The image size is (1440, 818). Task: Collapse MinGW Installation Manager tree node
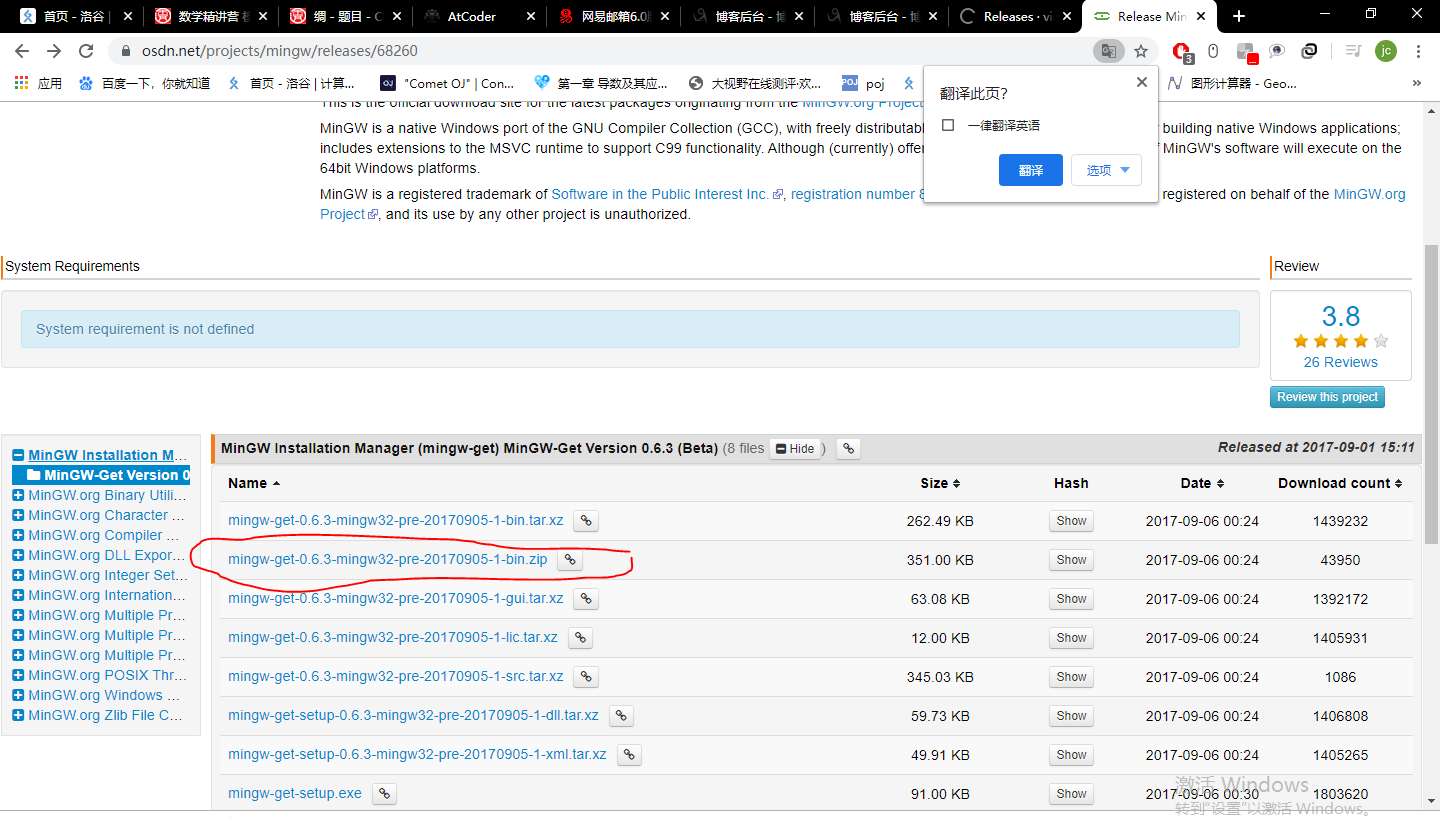(x=18, y=455)
